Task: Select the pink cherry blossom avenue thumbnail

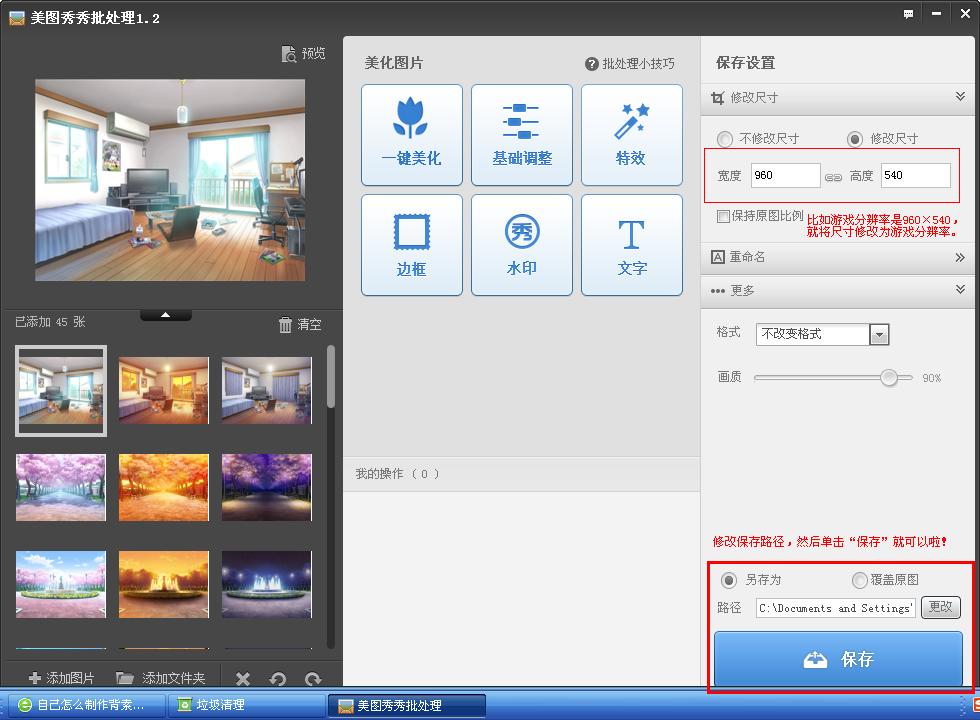Action: pos(61,488)
